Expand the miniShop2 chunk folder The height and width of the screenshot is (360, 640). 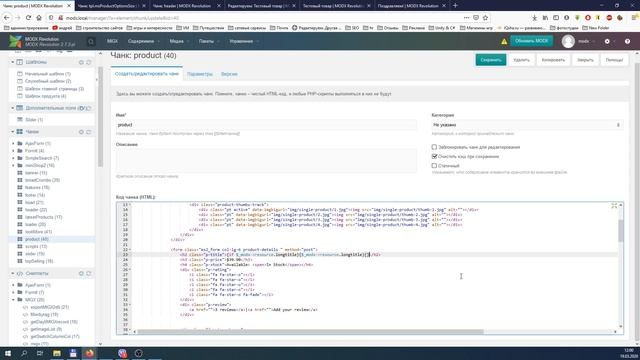13,165
